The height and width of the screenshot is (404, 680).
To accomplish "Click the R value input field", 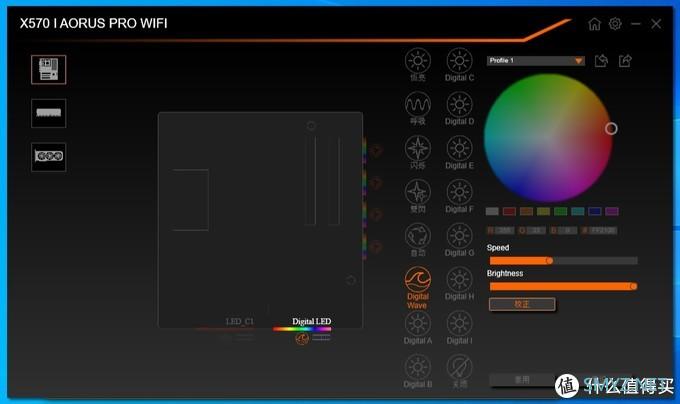I will tap(504, 230).
